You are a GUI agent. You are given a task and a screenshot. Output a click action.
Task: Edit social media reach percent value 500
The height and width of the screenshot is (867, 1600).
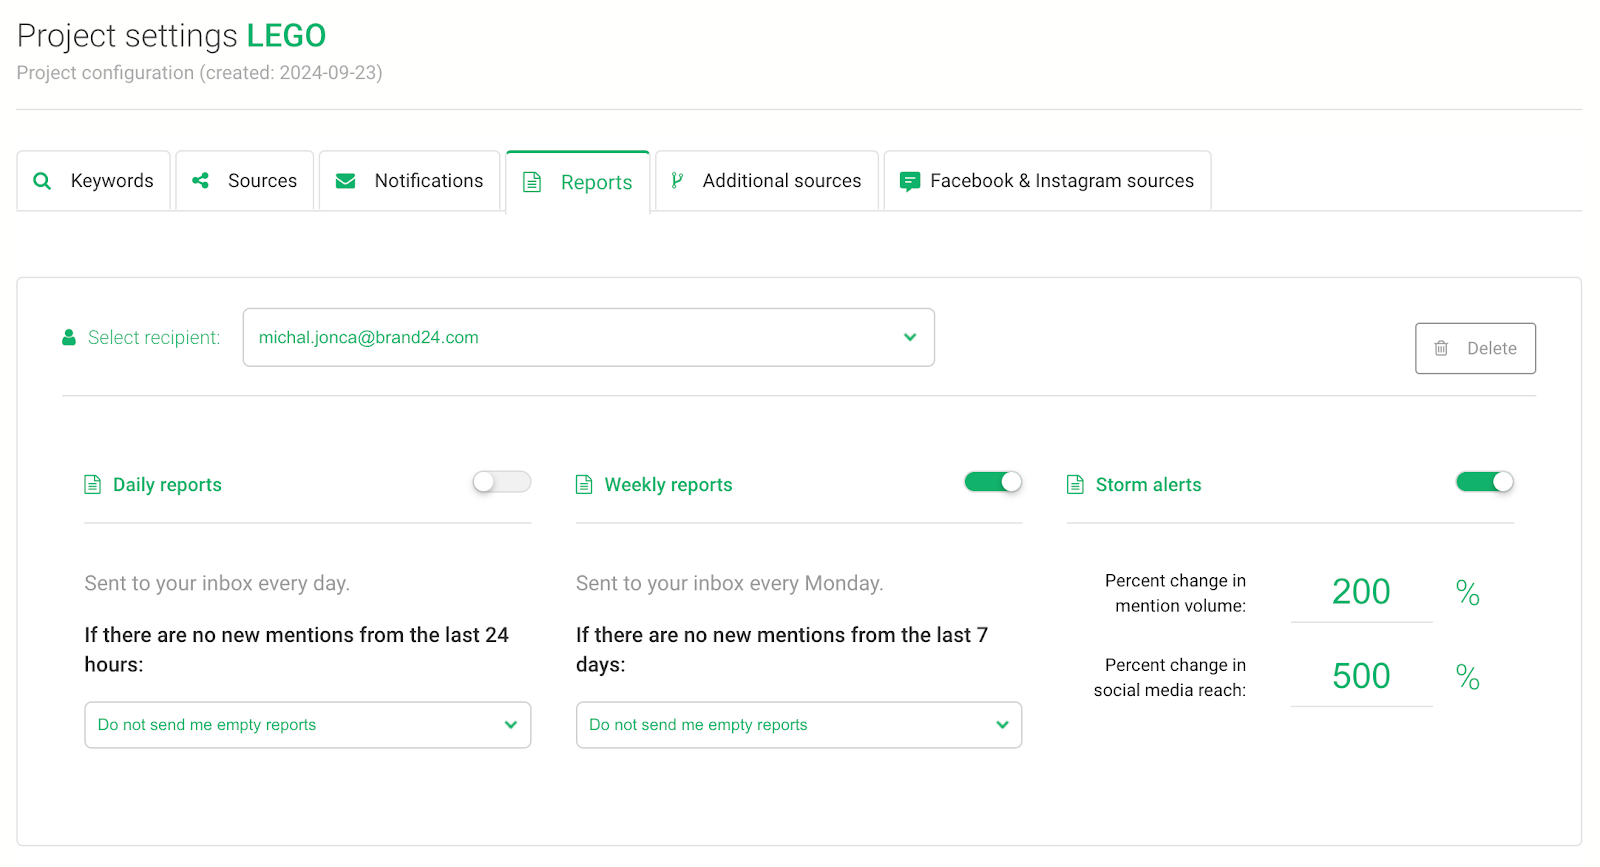click(x=1361, y=676)
